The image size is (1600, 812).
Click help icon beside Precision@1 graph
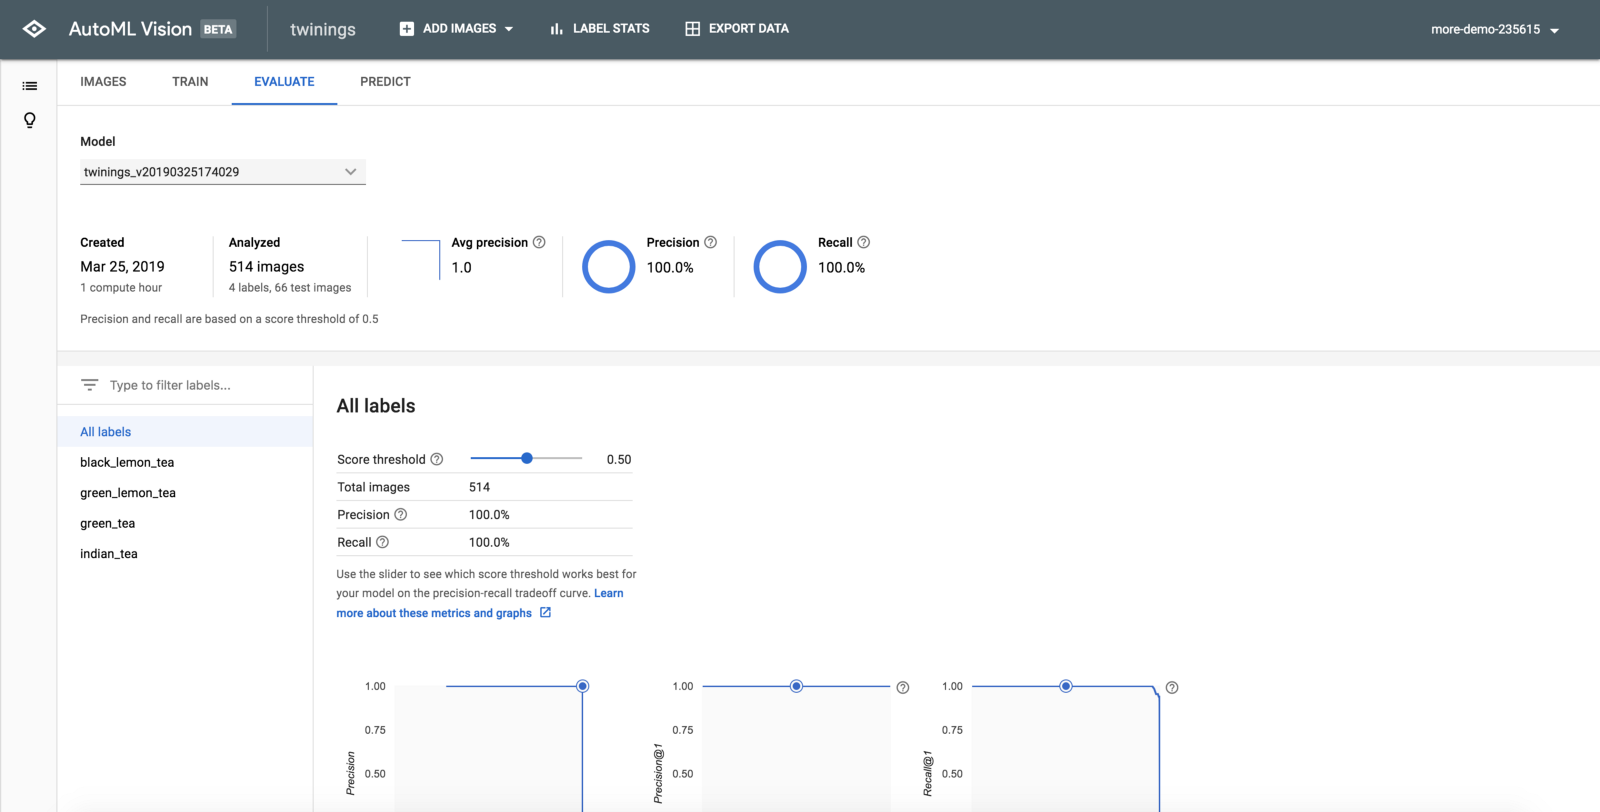pos(903,687)
